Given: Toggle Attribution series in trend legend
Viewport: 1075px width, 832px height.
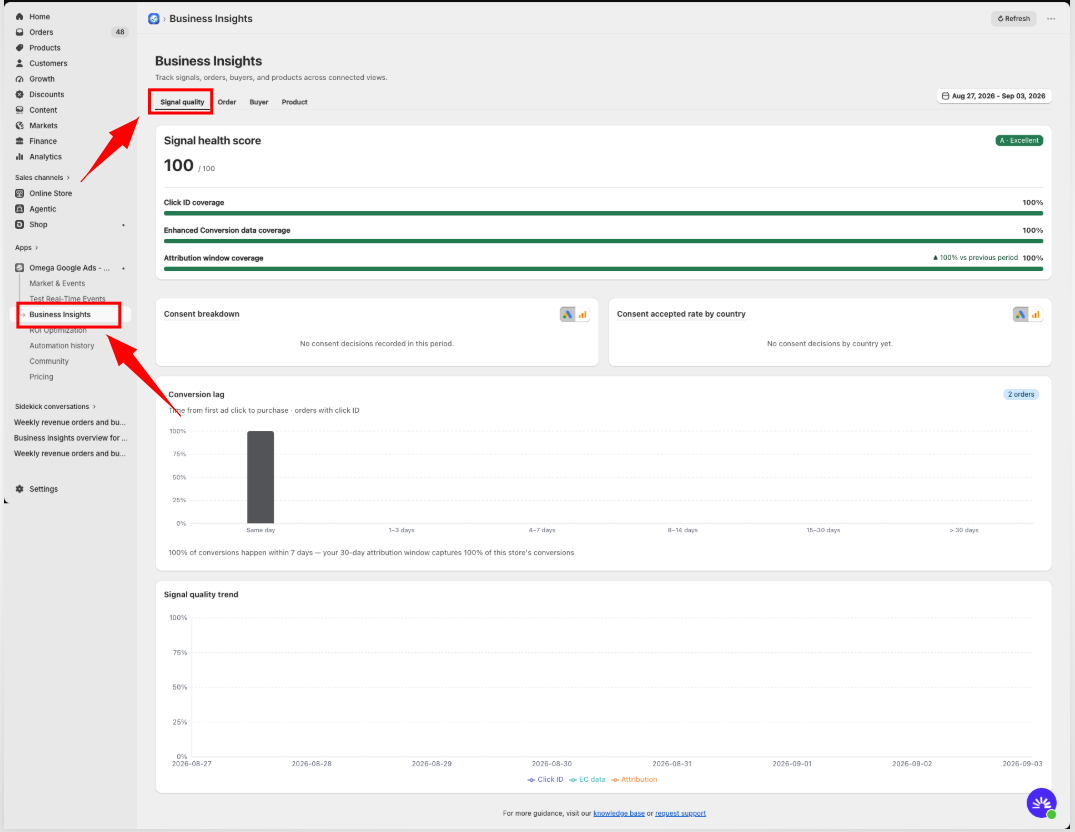Looking at the screenshot, I should [634, 779].
